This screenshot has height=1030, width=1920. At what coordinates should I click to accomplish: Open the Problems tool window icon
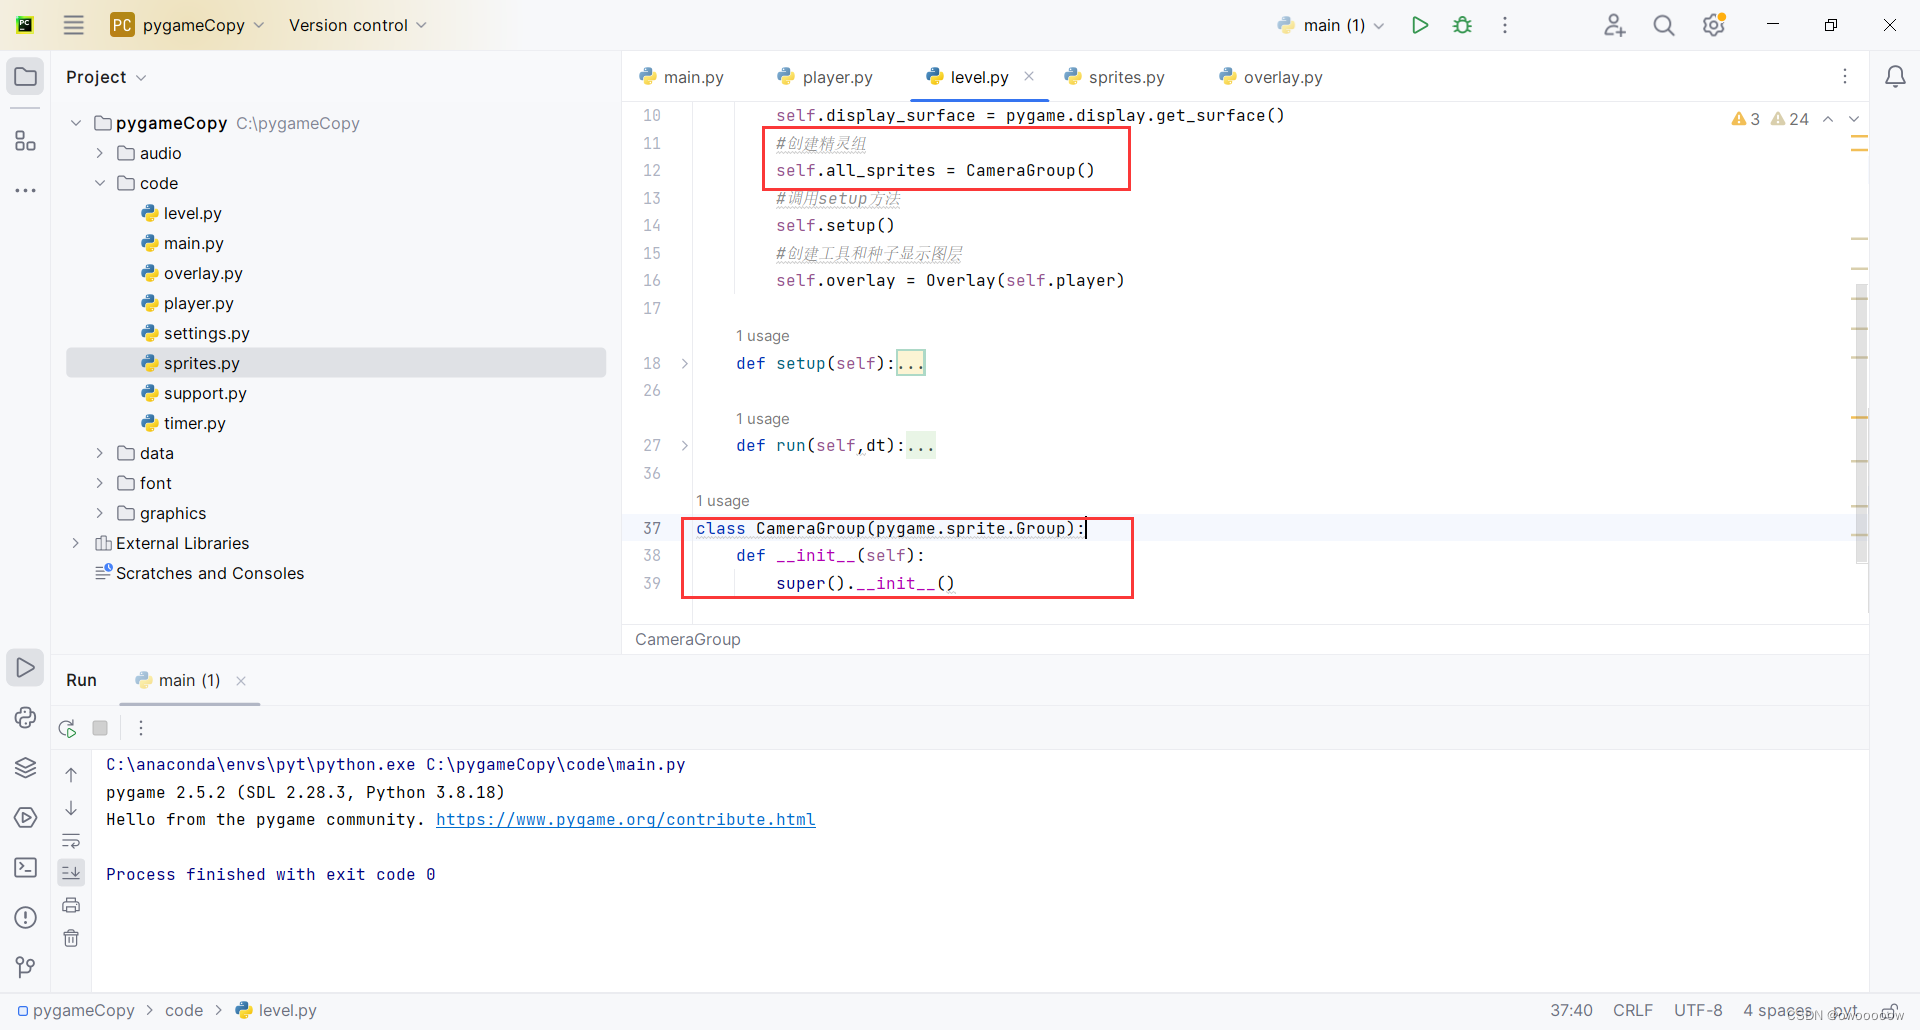pos(26,917)
